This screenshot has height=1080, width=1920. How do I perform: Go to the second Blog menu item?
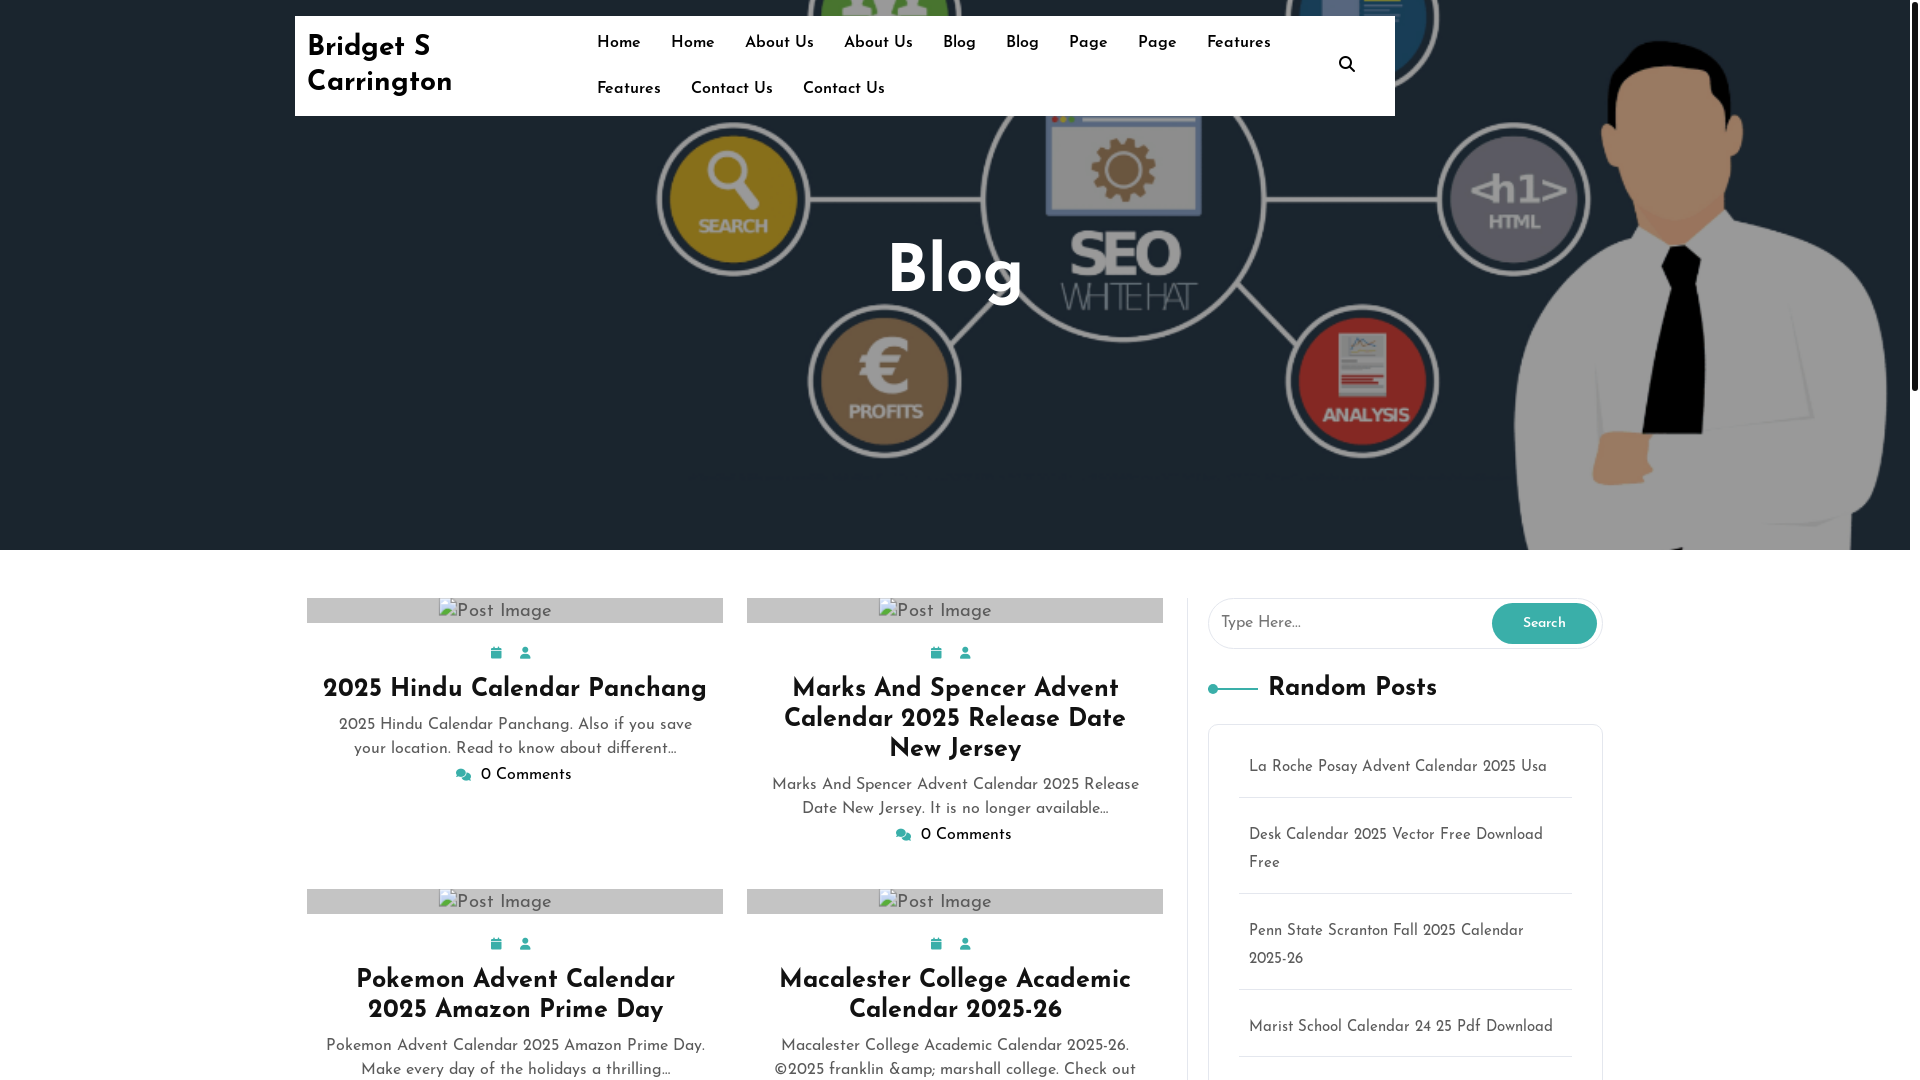pyautogui.click(x=1022, y=43)
